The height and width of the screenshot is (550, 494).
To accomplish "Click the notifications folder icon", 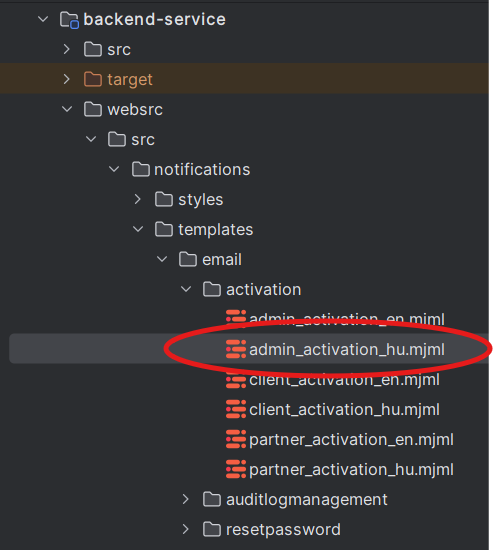I will click(141, 169).
